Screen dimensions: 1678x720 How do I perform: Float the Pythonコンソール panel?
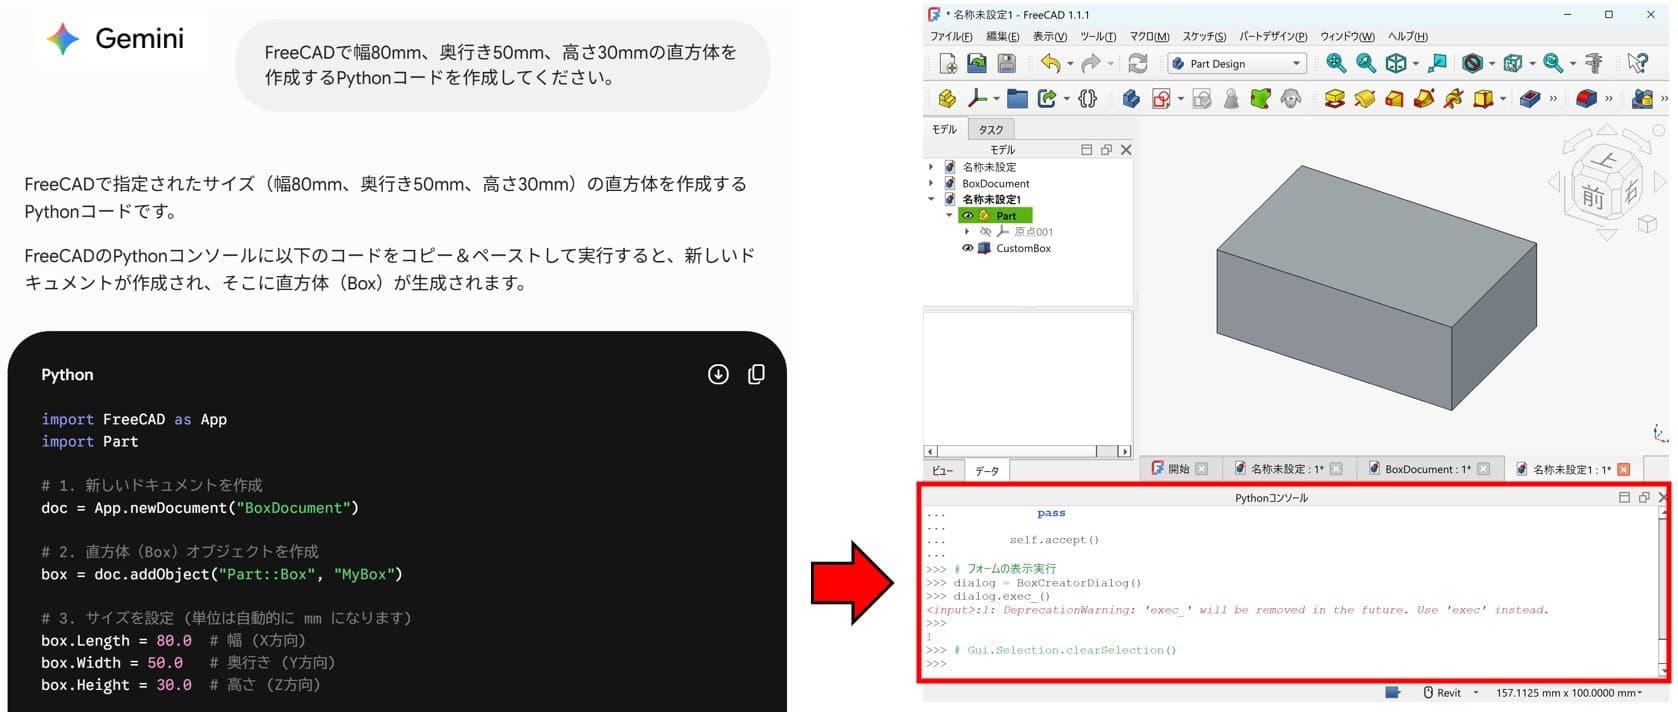pos(1644,497)
